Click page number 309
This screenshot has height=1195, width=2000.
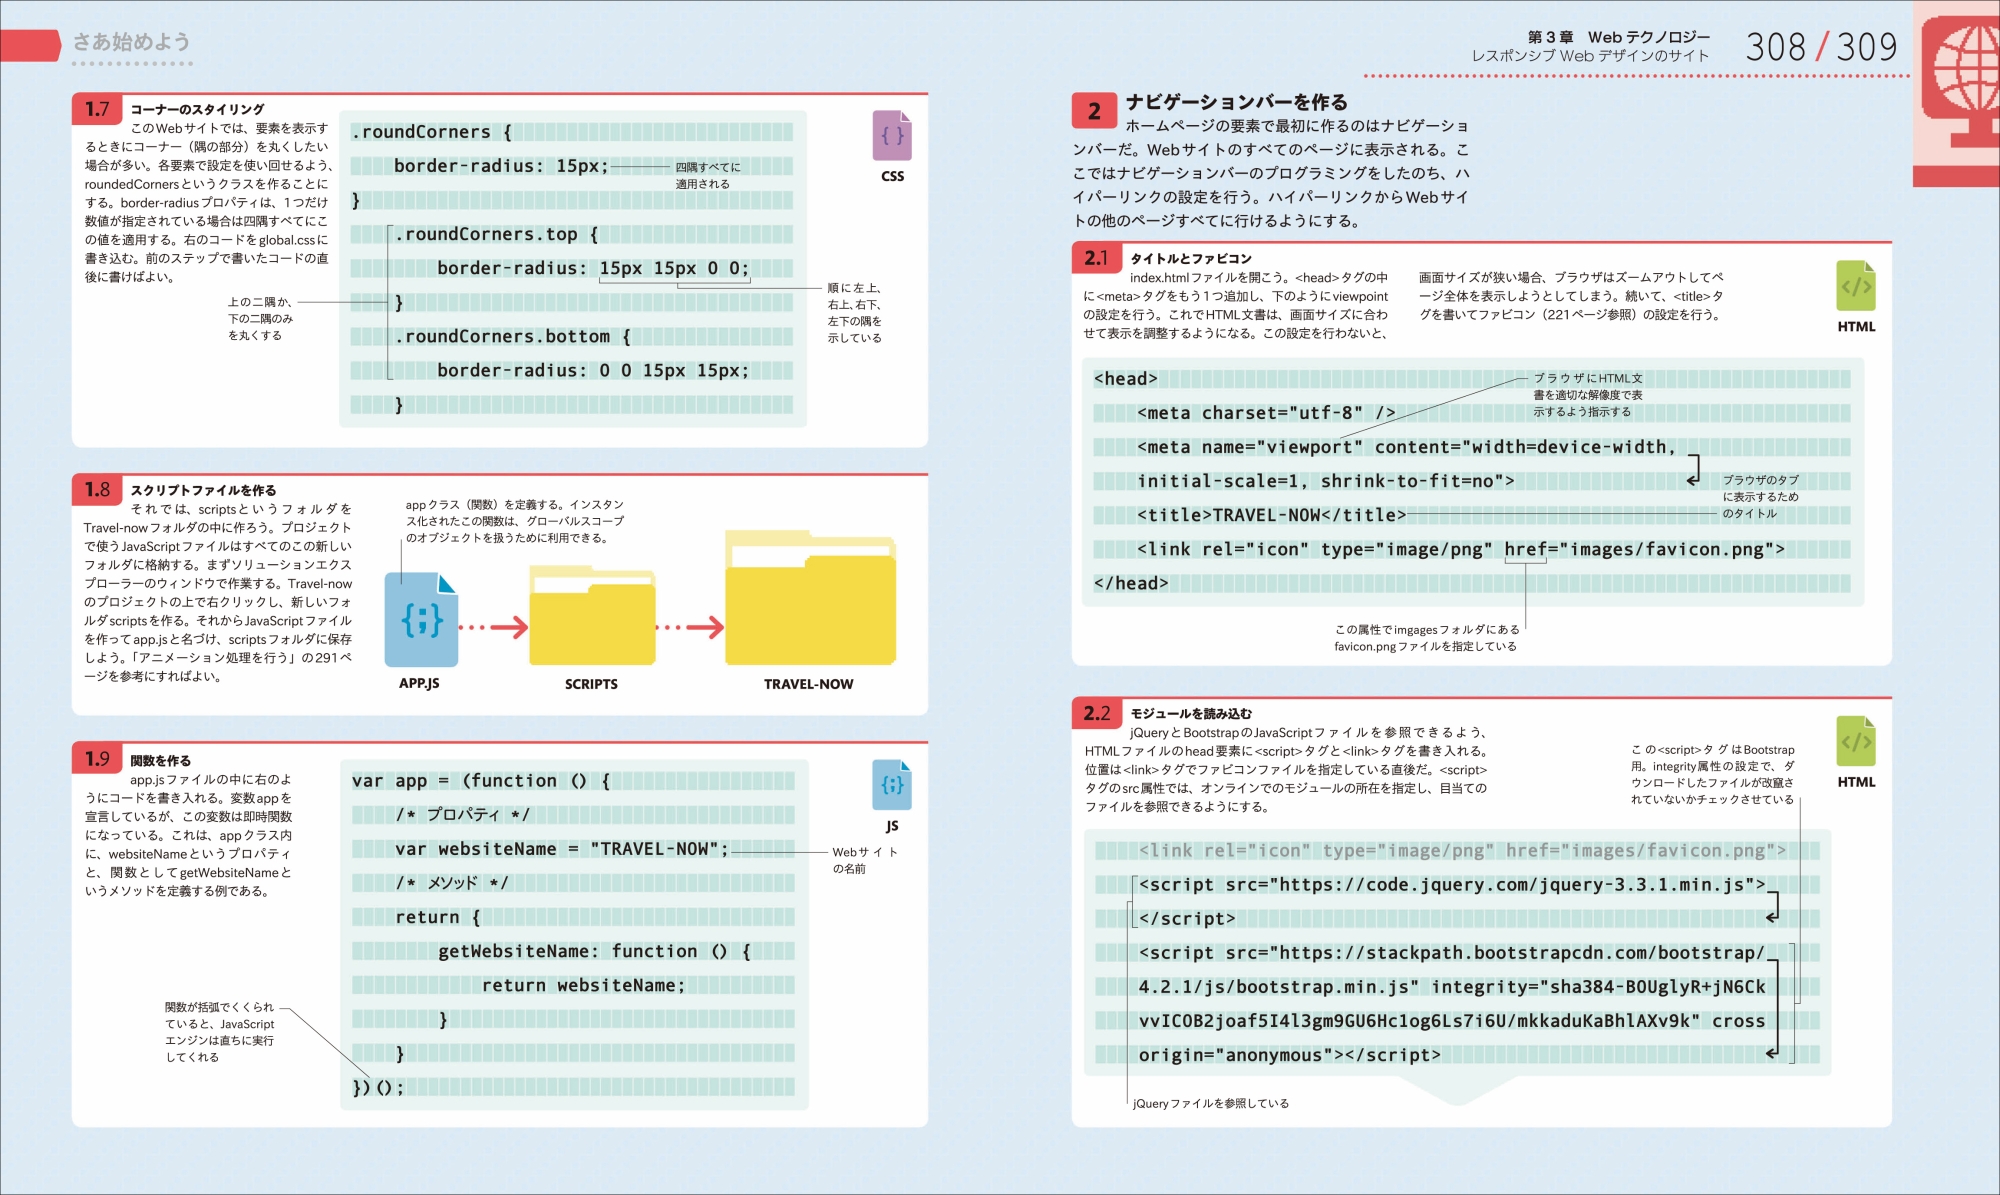(x=1867, y=47)
